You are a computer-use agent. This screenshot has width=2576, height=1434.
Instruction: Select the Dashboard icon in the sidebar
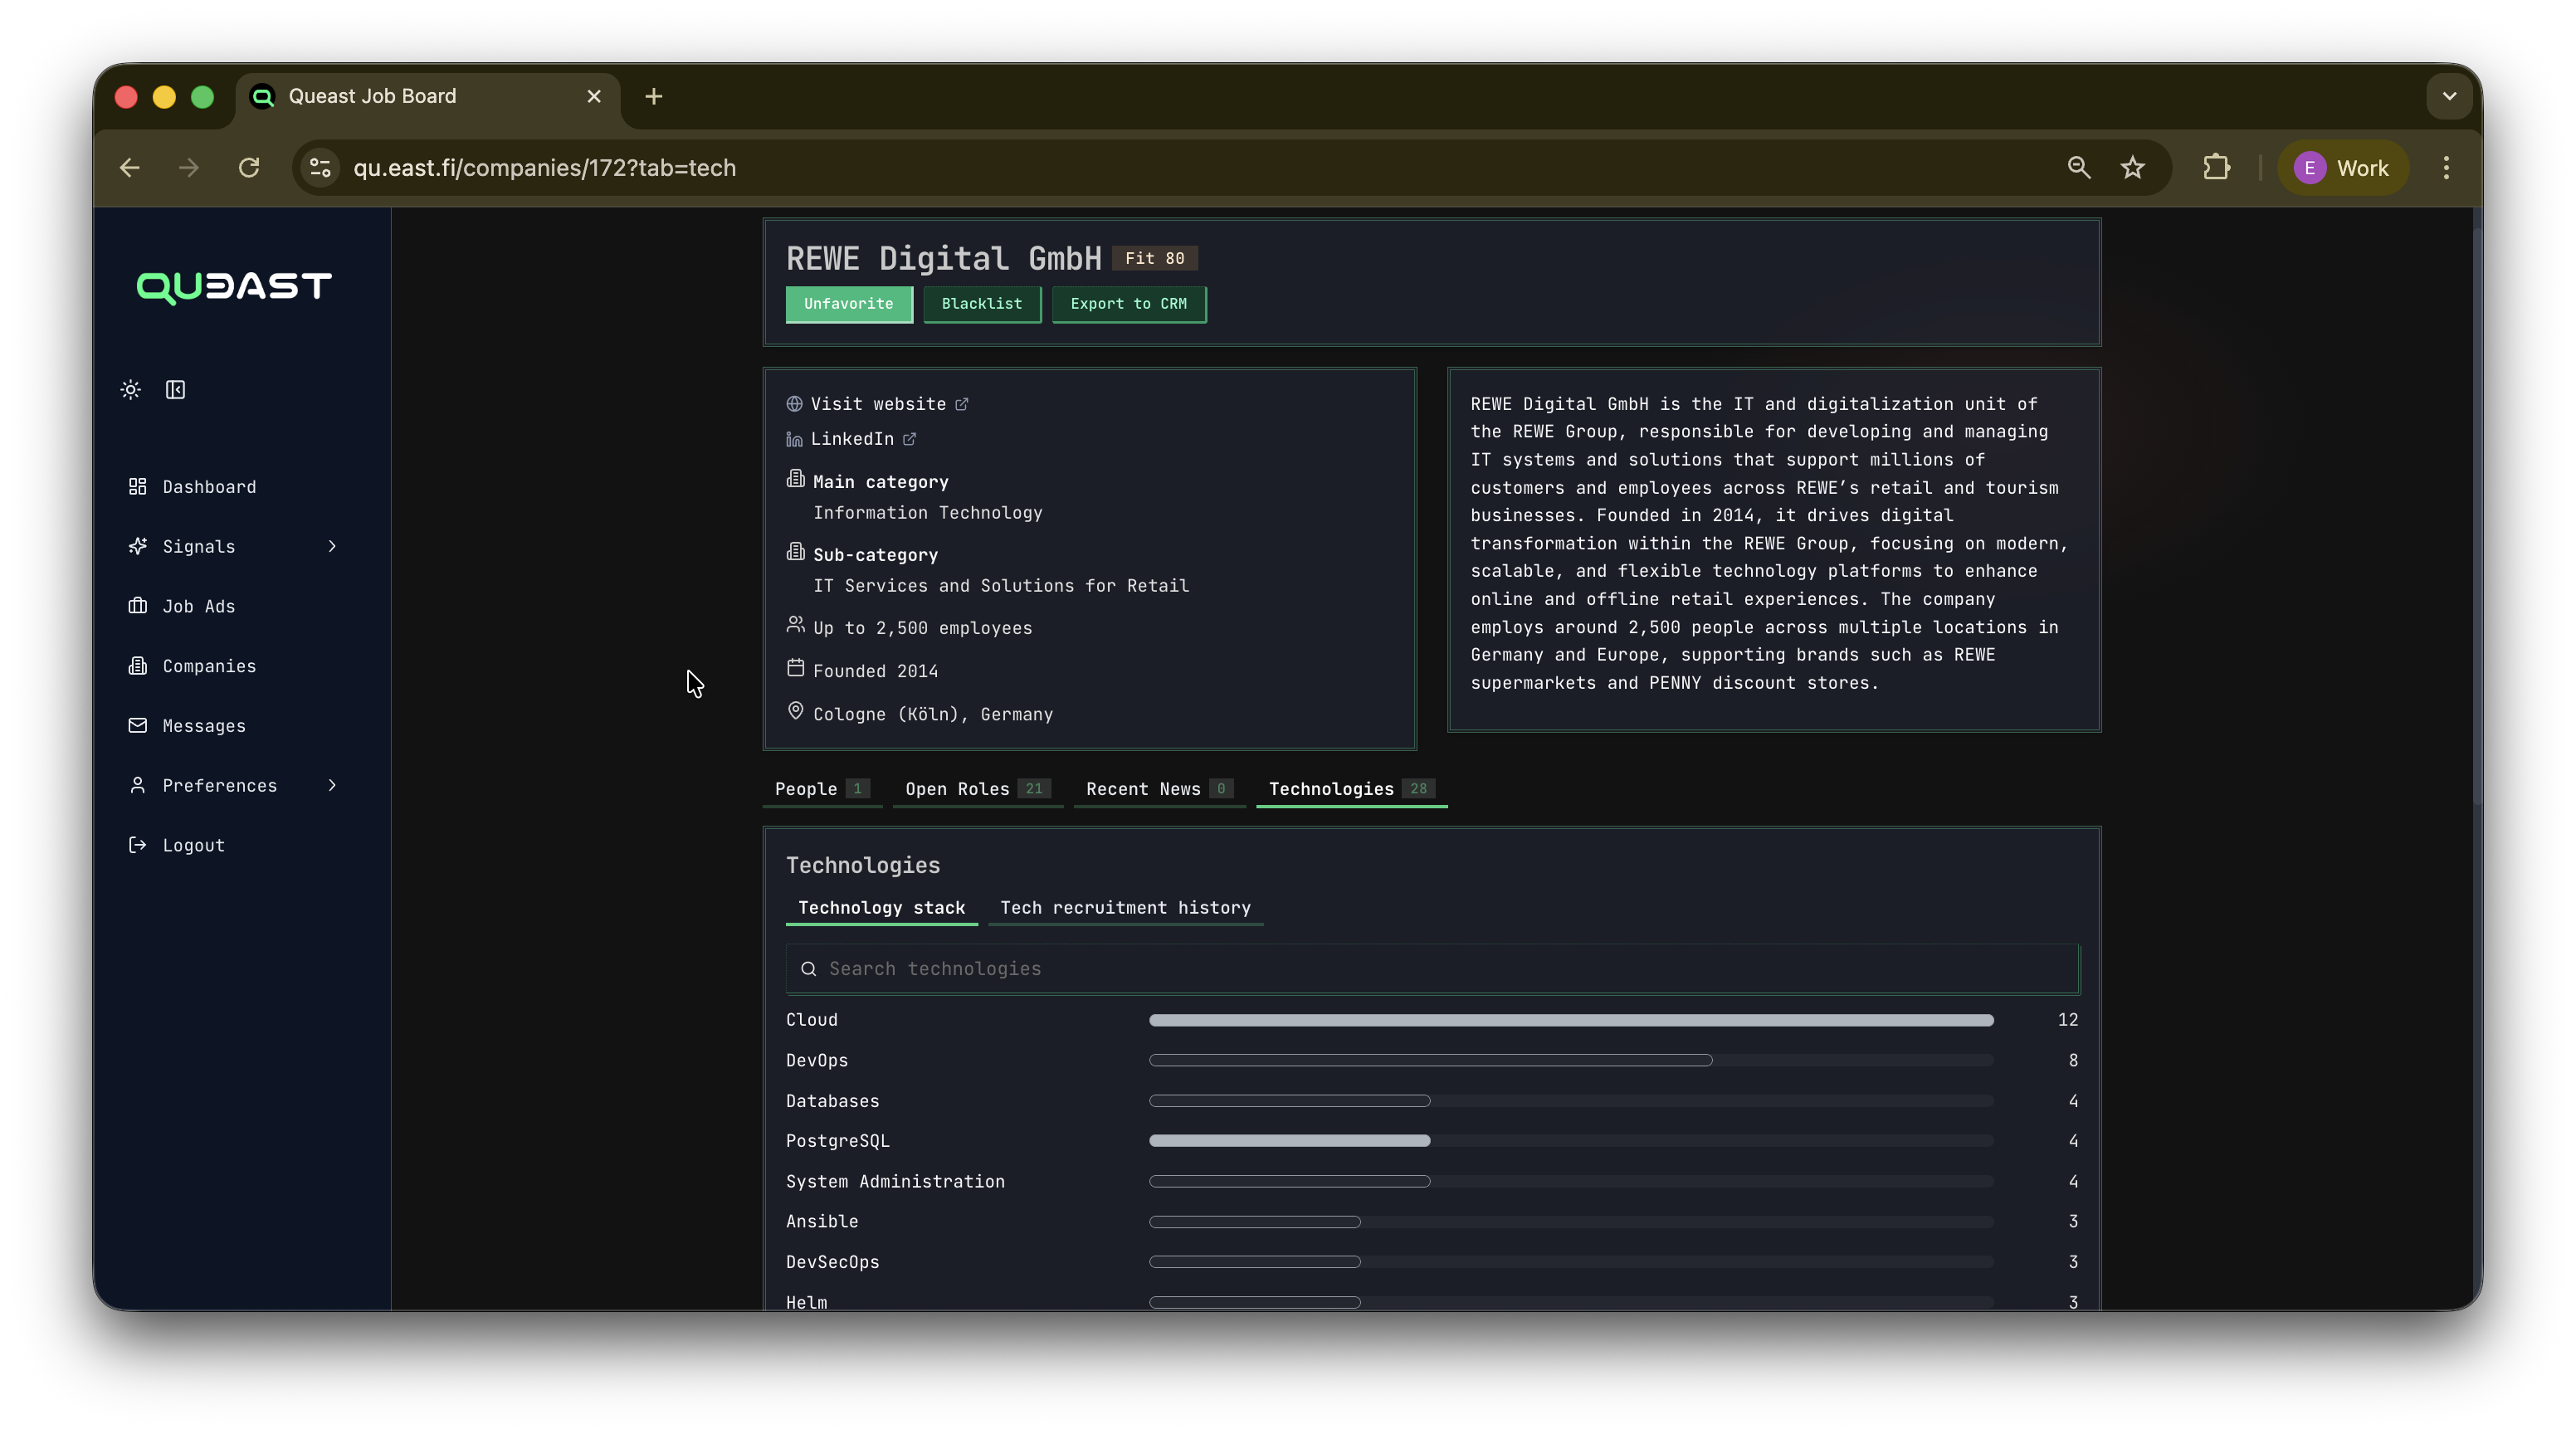pyautogui.click(x=138, y=487)
